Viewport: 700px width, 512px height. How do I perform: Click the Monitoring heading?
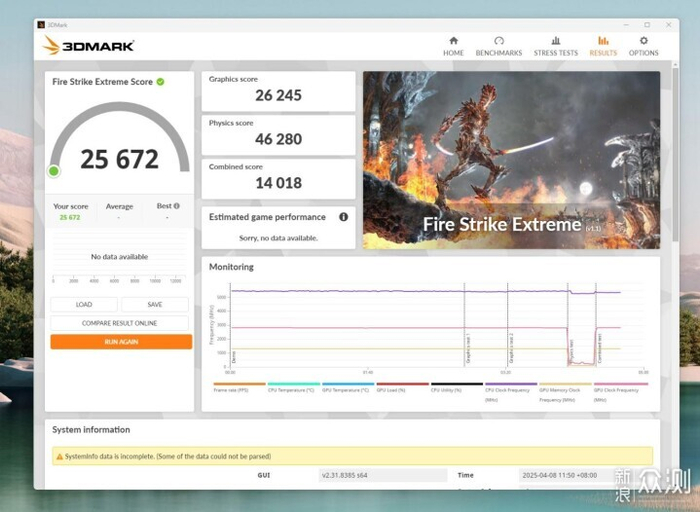[231, 267]
